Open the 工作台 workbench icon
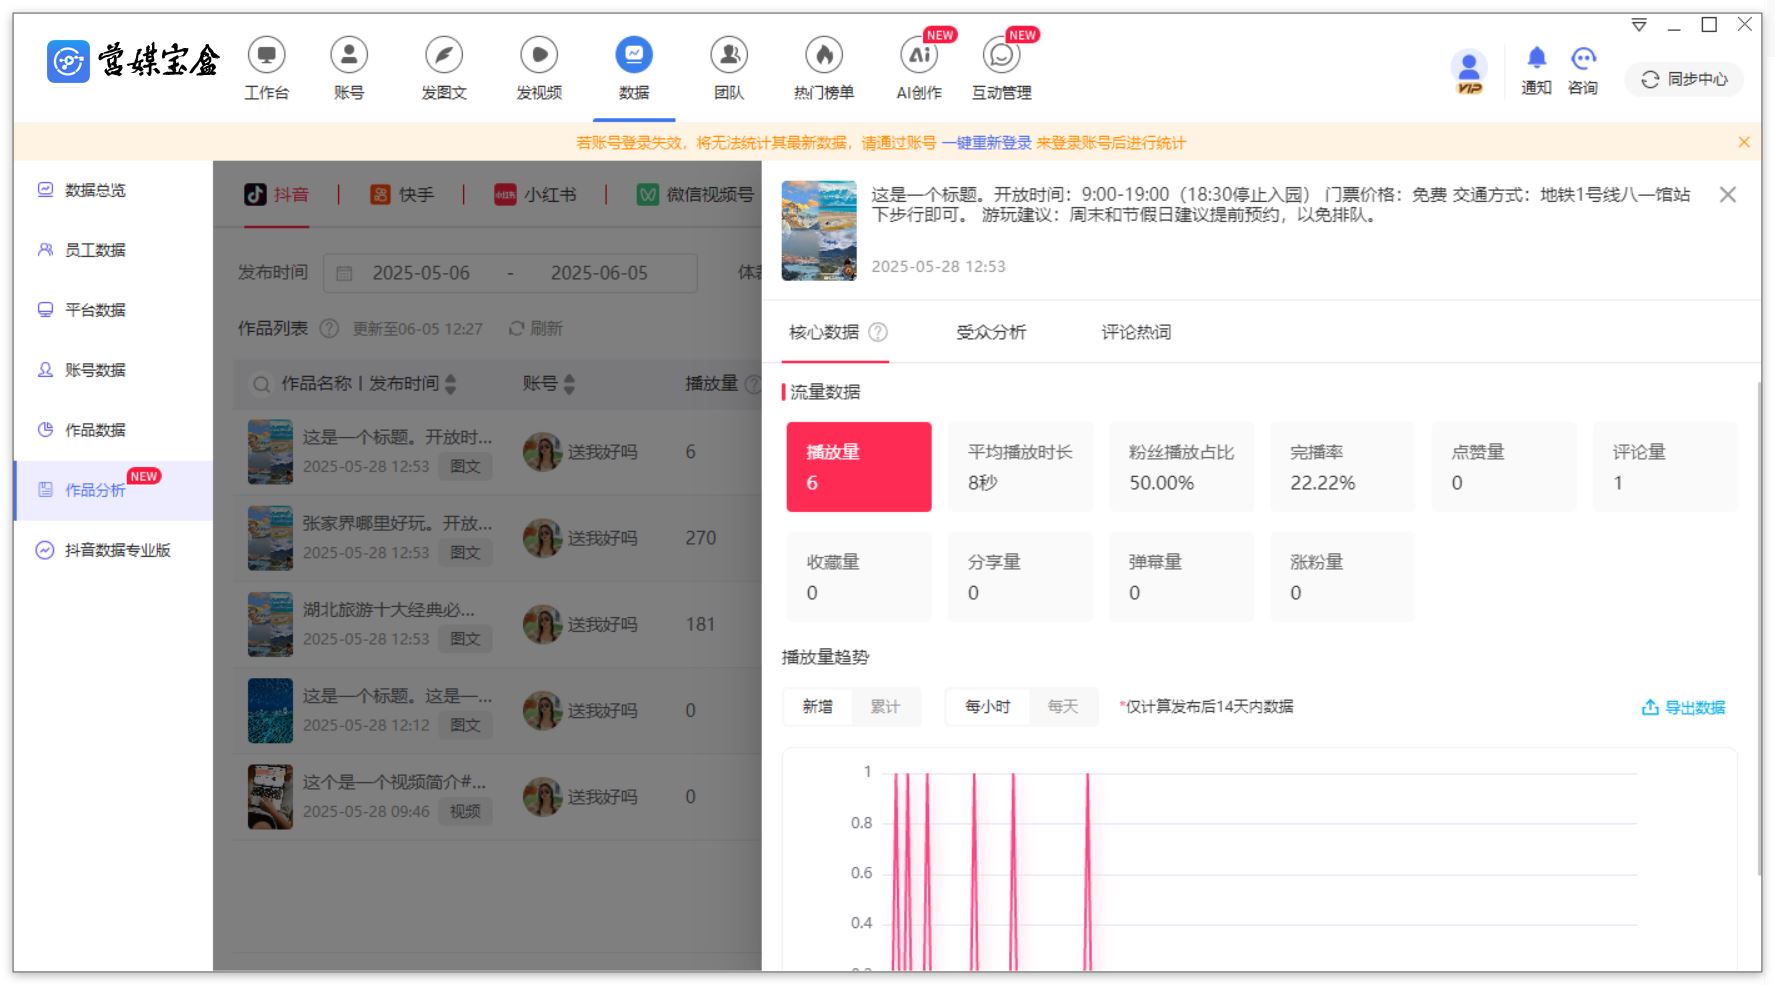Screen dimensions: 1775x985 point(266,56)
